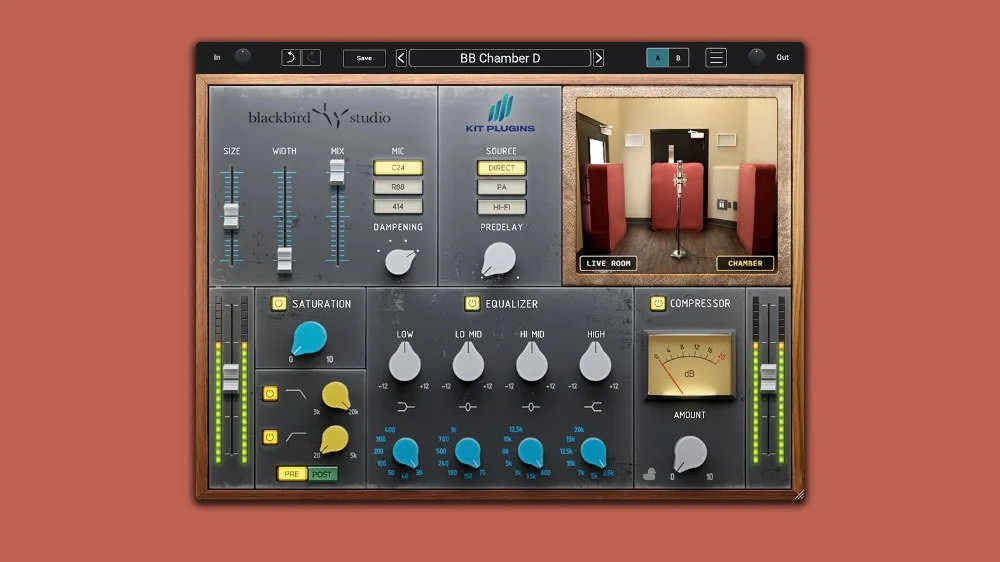Click the HIGH gain knob
The height and width of the screenshot is (562, 1000).
click(595, 362)
